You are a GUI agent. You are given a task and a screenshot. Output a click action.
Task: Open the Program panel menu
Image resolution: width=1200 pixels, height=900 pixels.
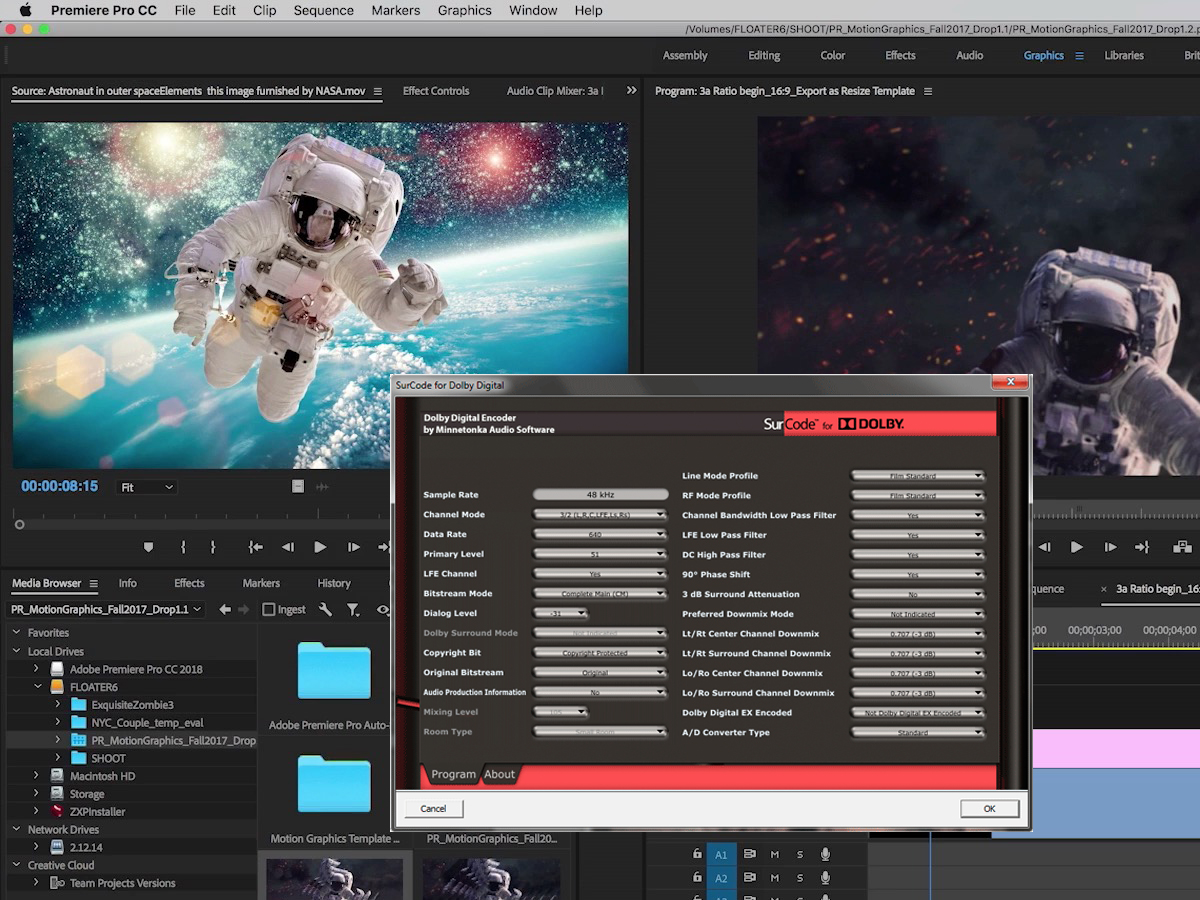928,91
